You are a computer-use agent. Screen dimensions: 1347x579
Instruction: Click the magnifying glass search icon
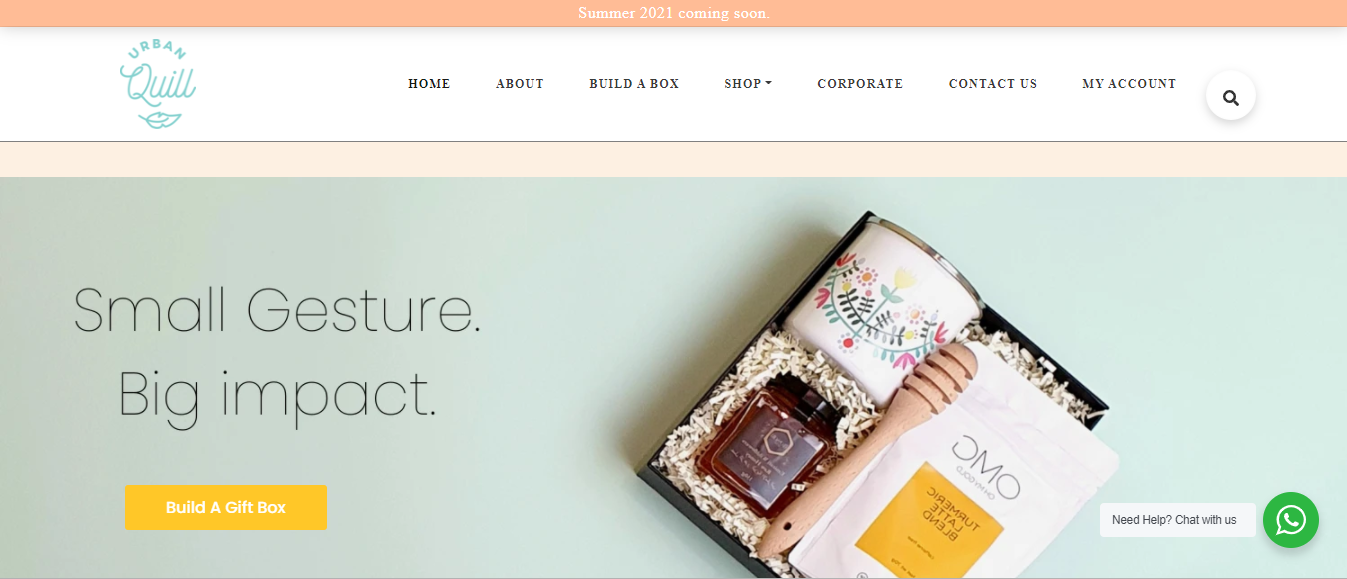[x=1230, y=97]
